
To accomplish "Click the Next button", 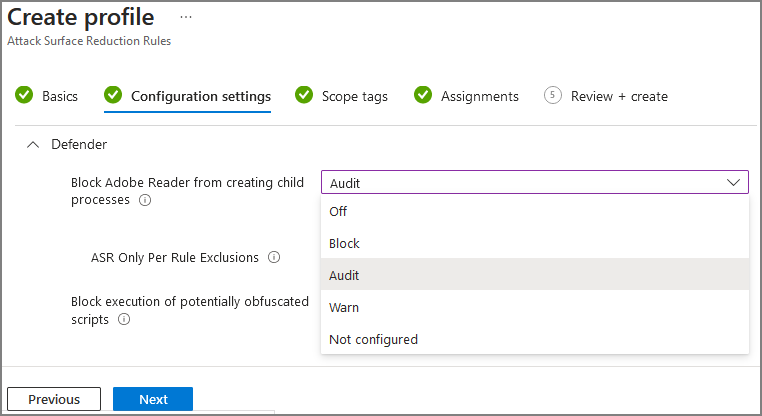I will 153,399.
